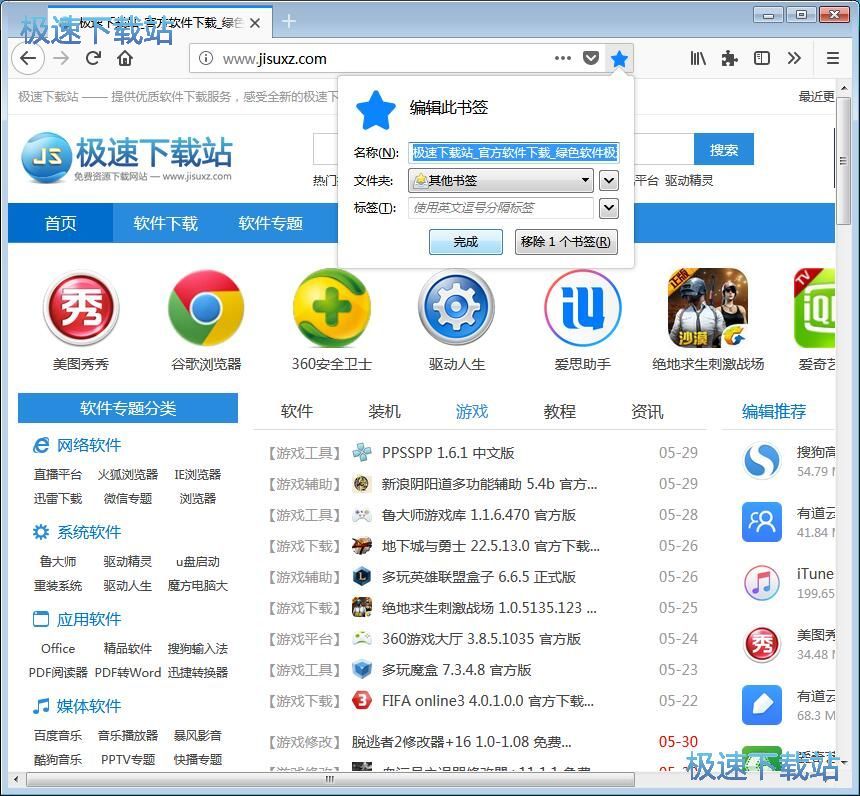This screenshot has height=796, width=860.
Task: Go to the browser home page icon
Action: pyautogui.click(x=125, y=59)
